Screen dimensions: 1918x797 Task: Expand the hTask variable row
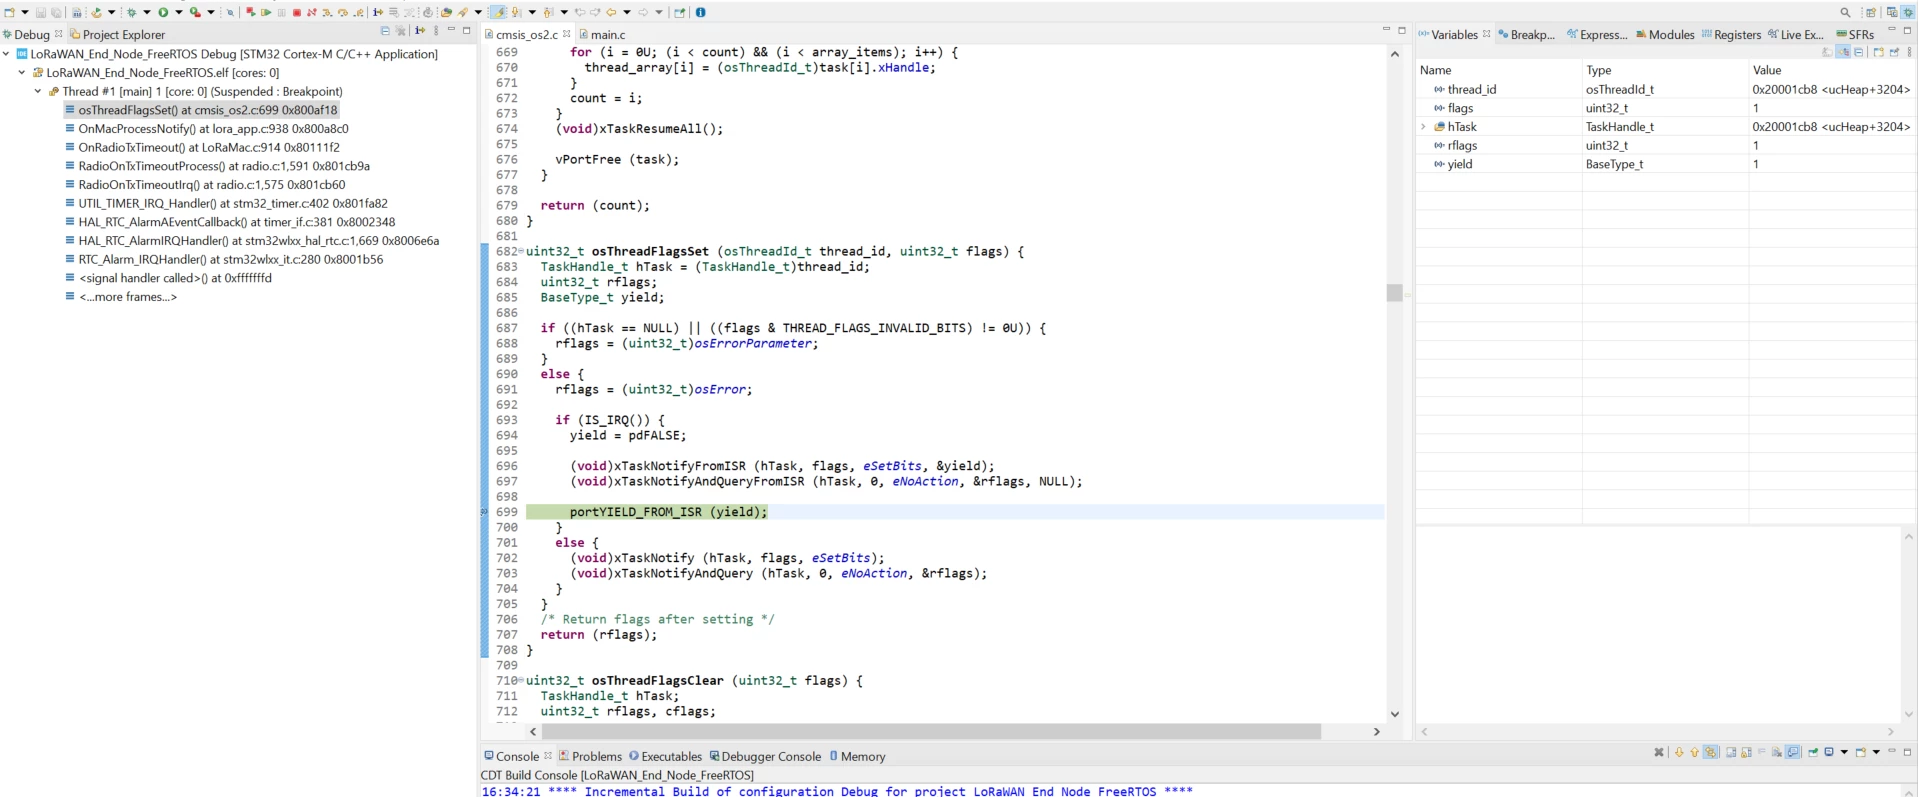click(x=1424, y=127)
